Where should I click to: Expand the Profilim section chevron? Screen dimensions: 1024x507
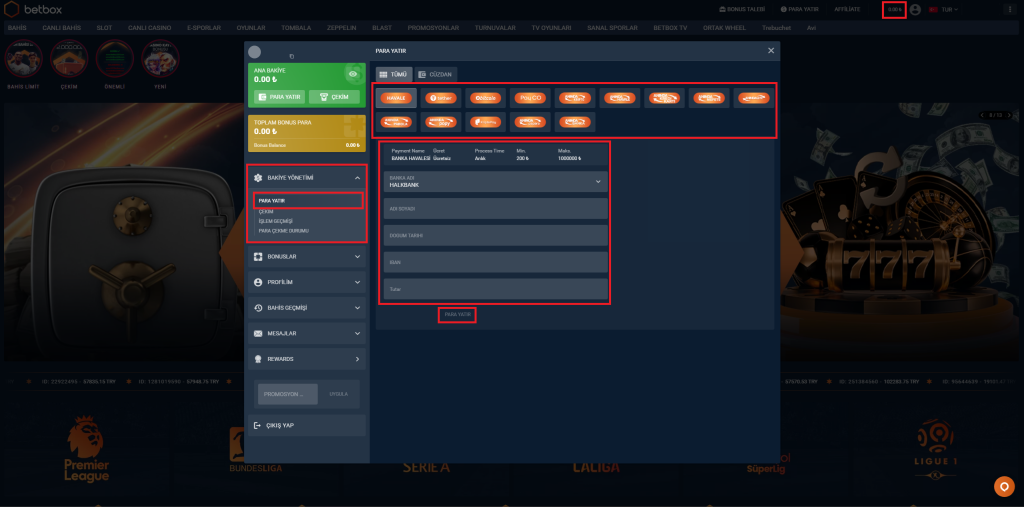point(357,282)
